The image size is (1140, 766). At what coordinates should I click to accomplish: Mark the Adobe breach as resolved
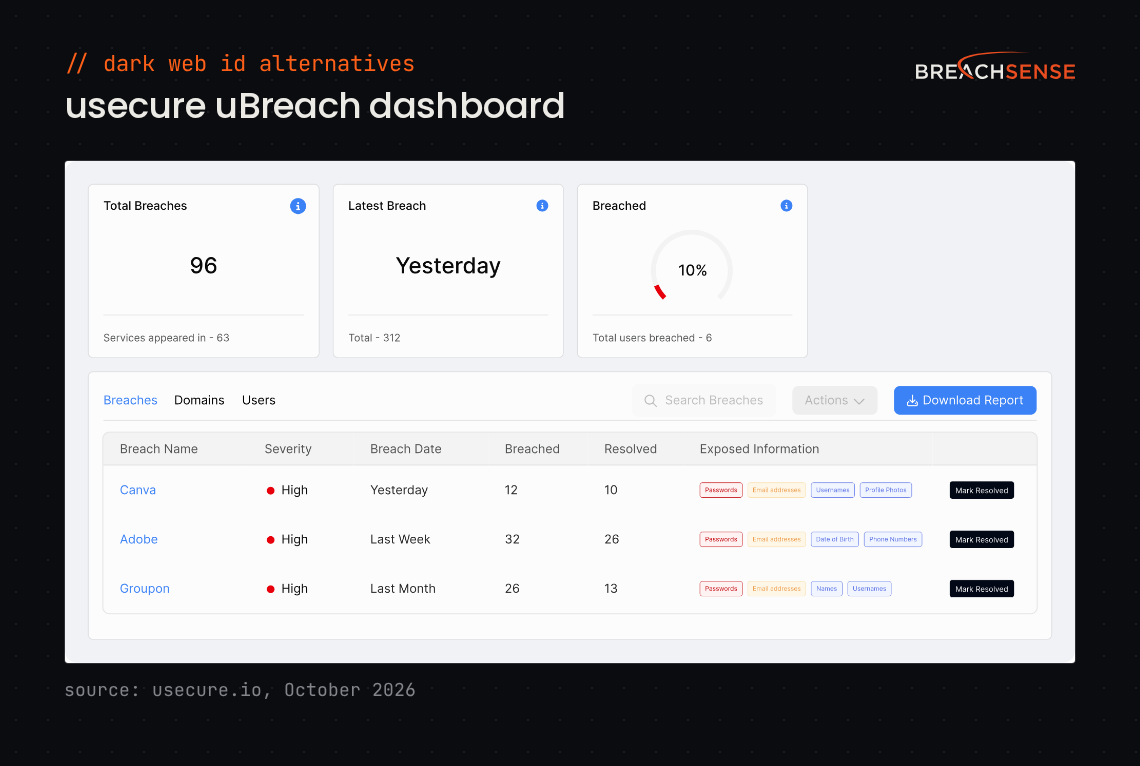click(x=982, y=540)
